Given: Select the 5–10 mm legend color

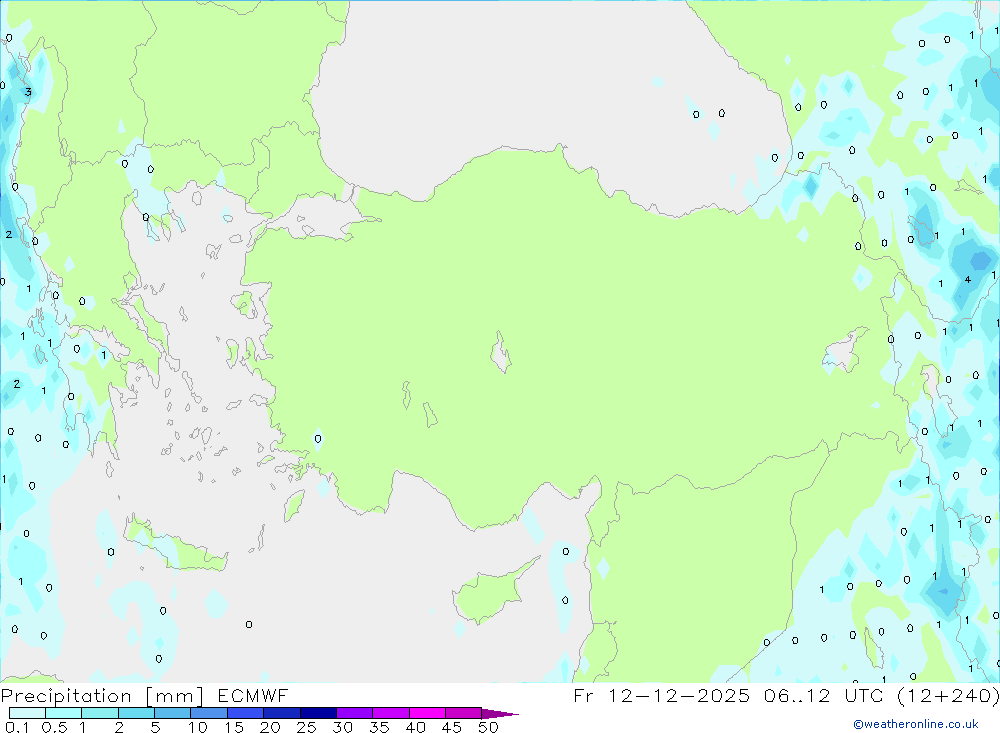Looking at the screenshot, I should (x=173, y=713).
